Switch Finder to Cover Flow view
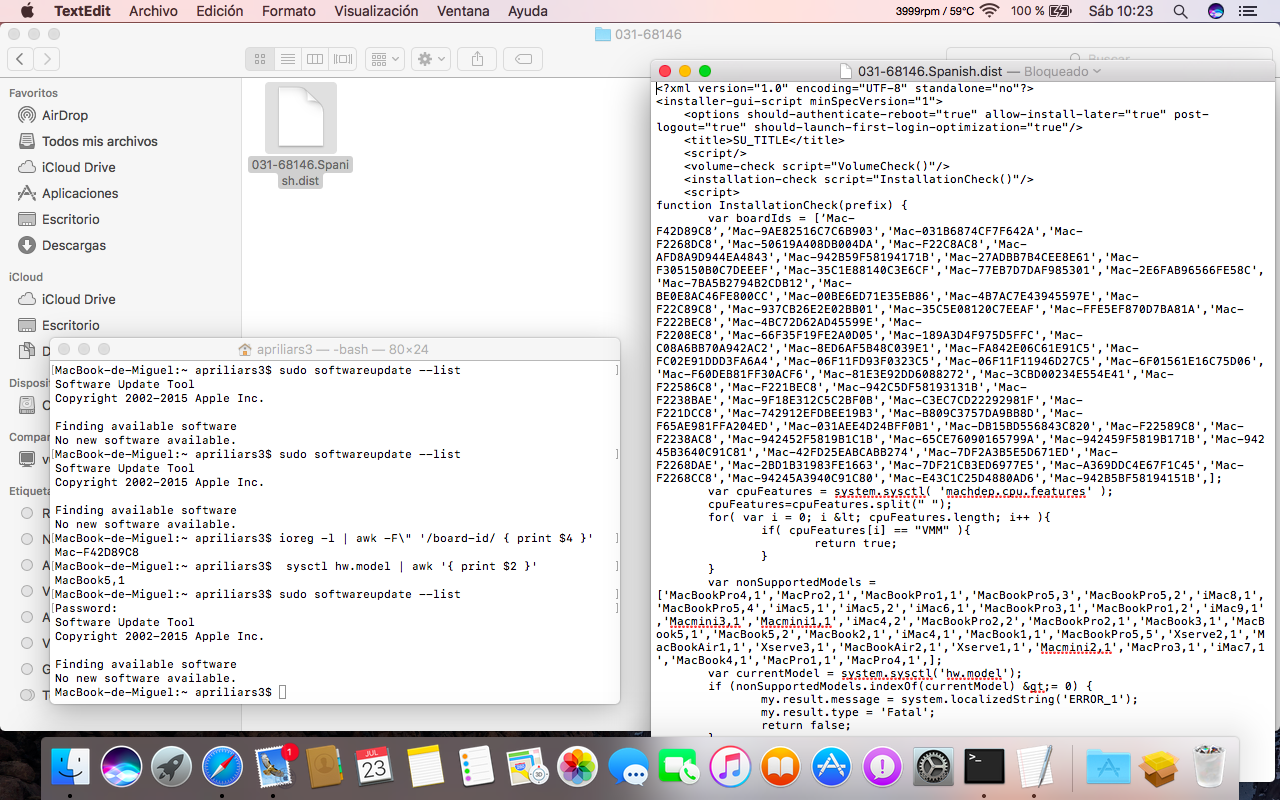Viewport: 1280px width, 800px height. click(343, 59)
